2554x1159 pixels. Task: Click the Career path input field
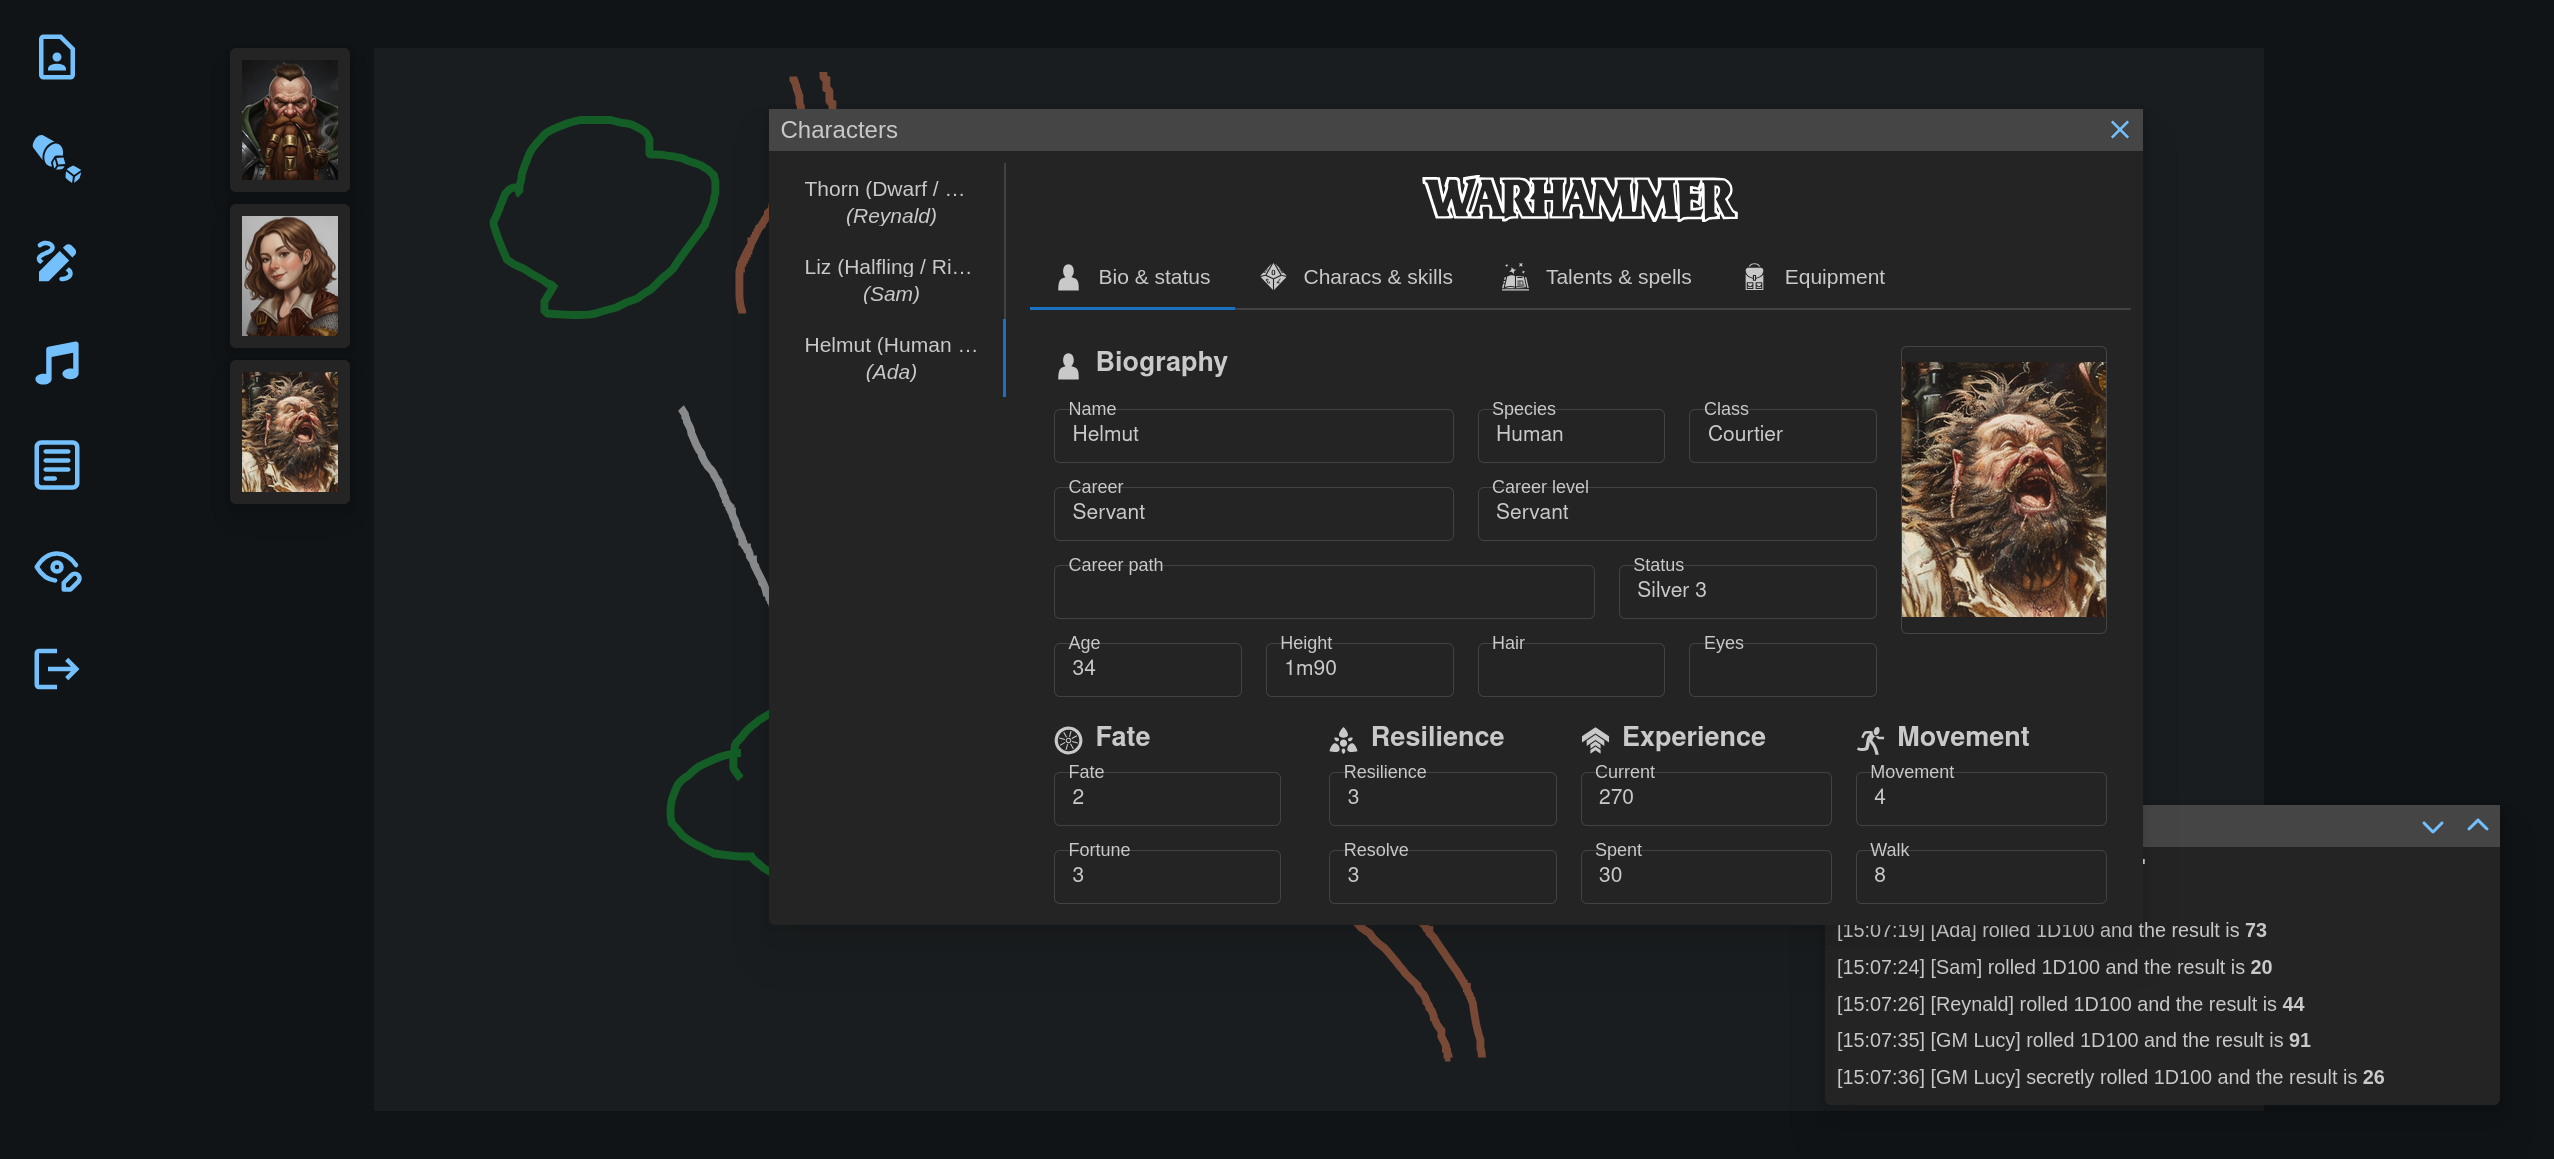coord(1323,592)
